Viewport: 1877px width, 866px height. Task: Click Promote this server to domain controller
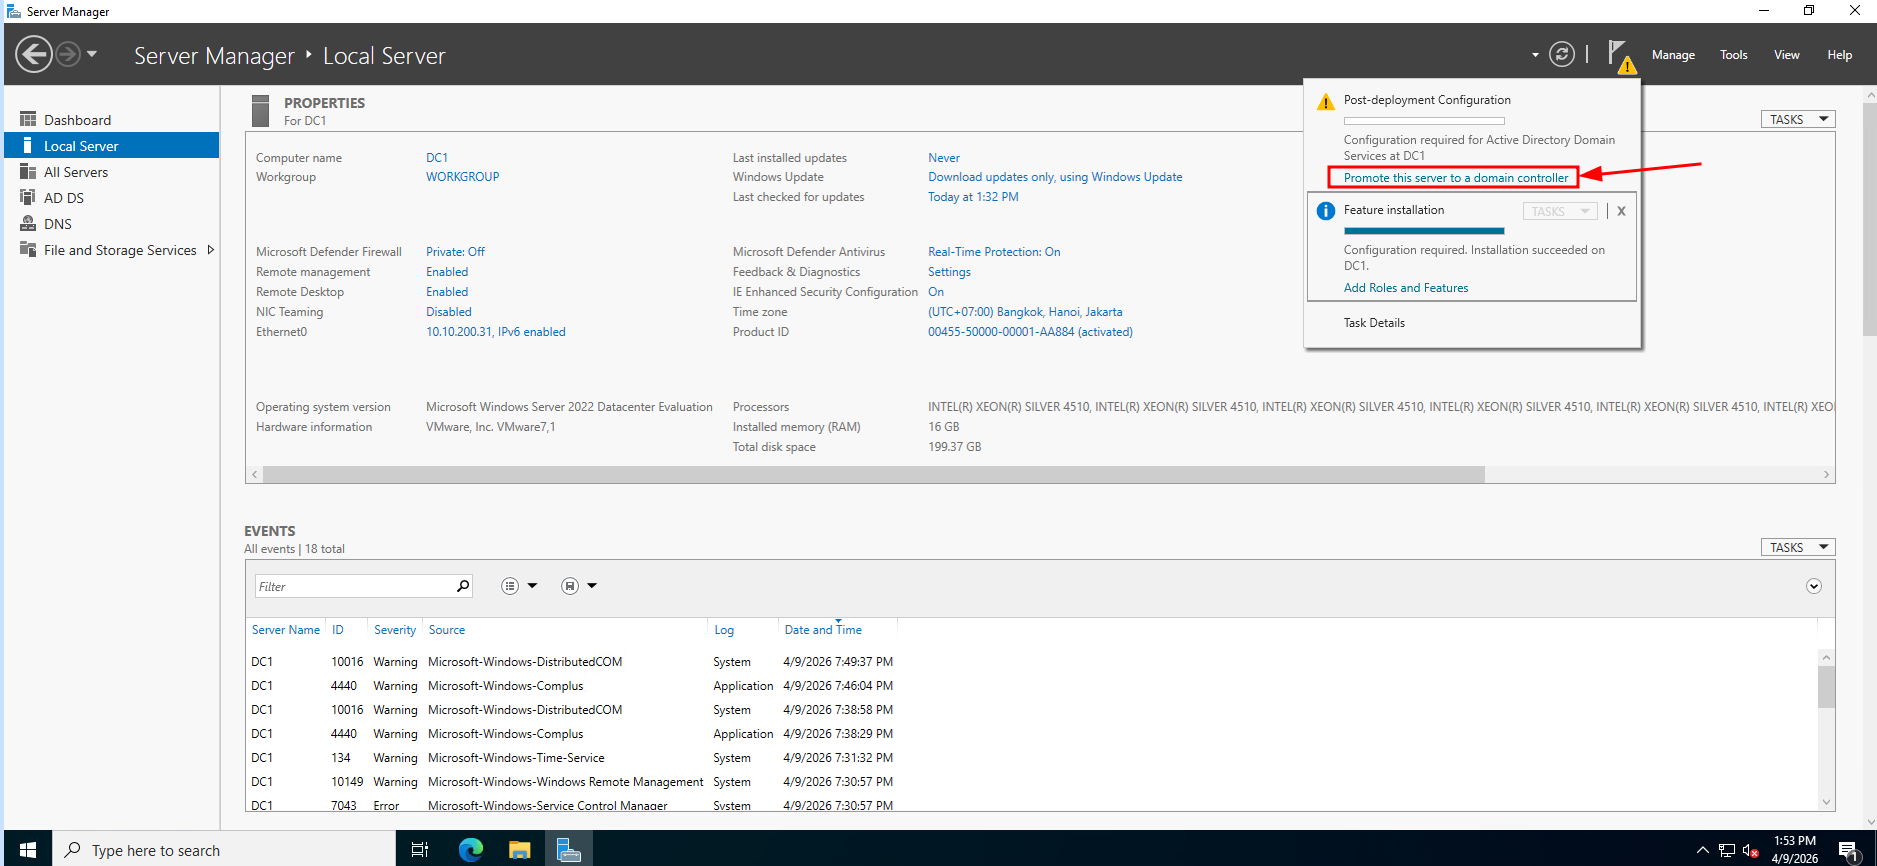(1455, 178)
